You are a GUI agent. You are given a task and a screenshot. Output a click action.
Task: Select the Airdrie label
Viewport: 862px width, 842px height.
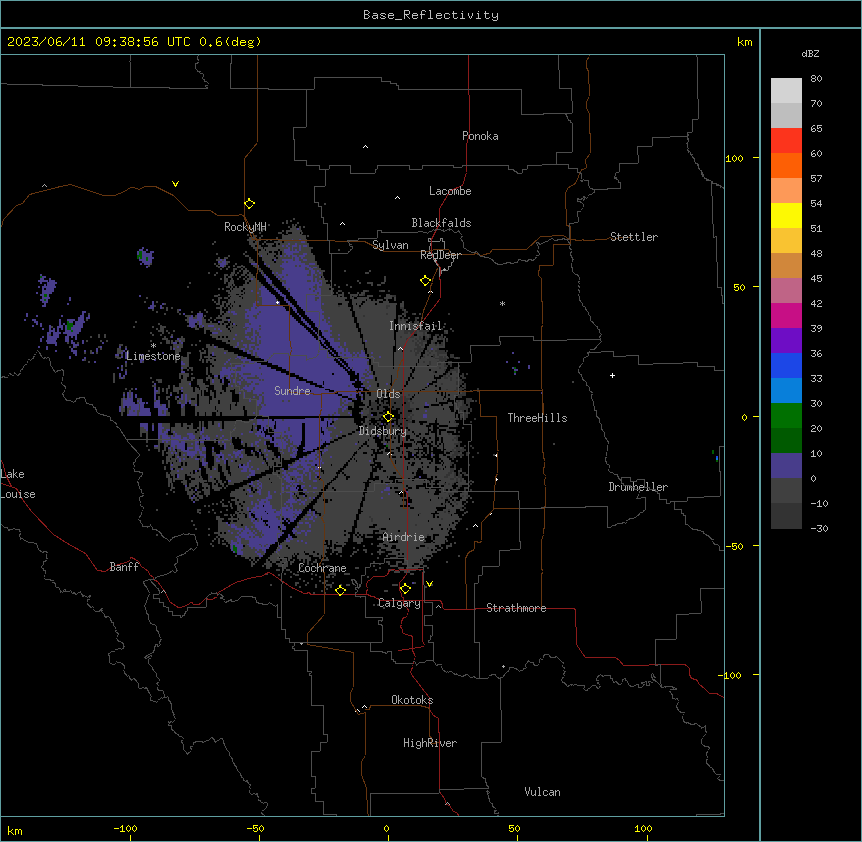pos(404,537)
